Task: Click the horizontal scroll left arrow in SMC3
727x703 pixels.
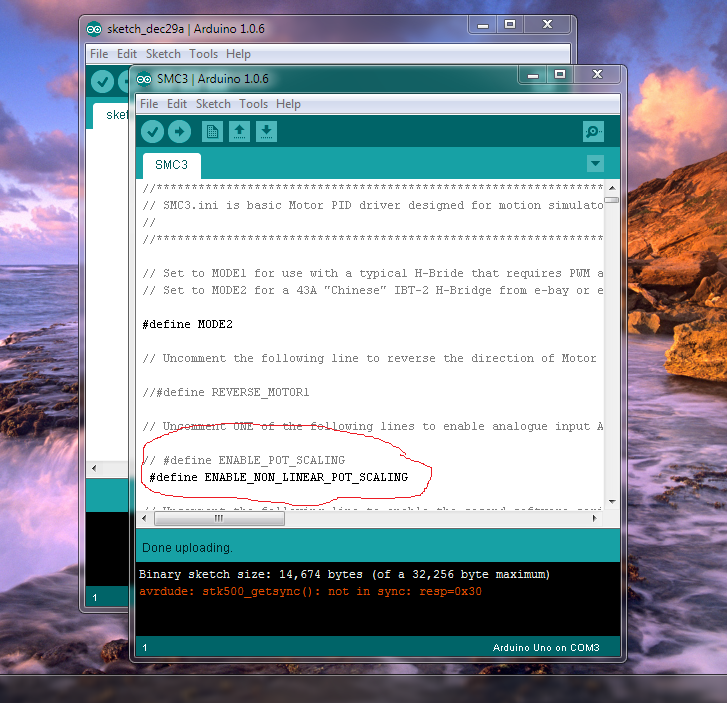Action: 144,518
